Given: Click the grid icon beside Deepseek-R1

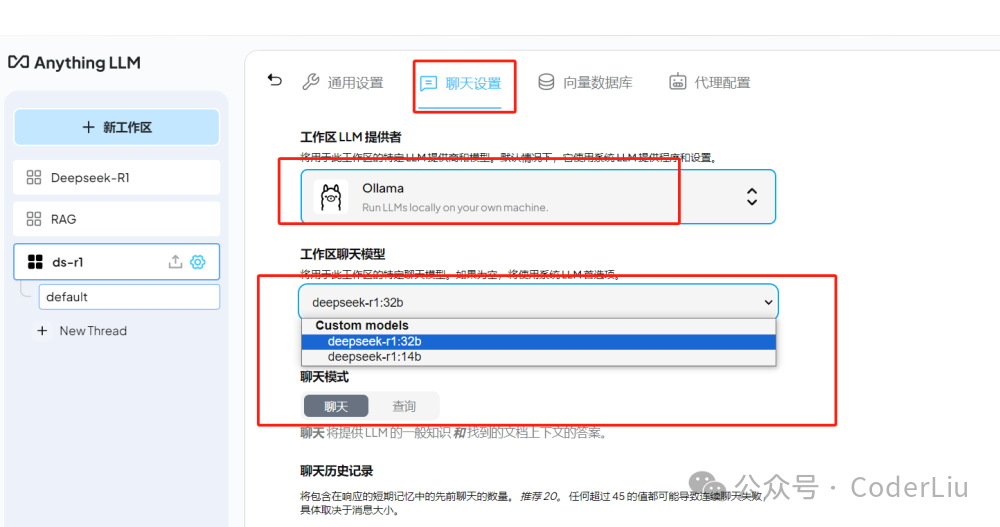Looking at the screenshot, I should tap(34, 177).
